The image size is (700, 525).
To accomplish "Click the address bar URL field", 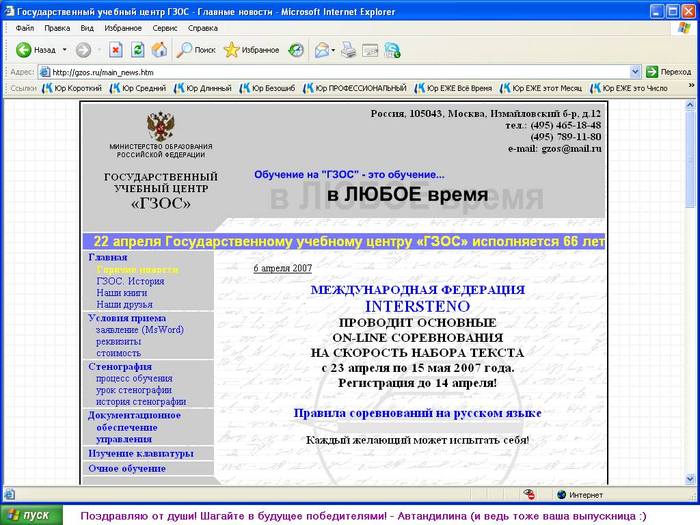I will point(334,72).
